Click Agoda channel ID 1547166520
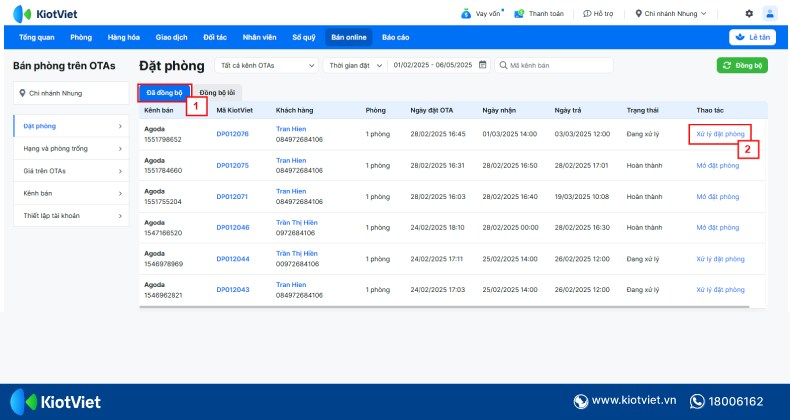Viewport: 790px width, 420px height. [163, 233]
